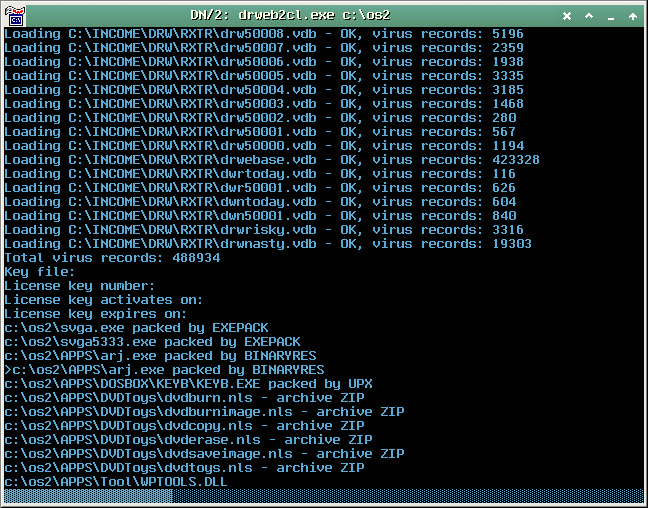
Task: Select the line loading drw50004.vdb
Action: click(264, 90)
